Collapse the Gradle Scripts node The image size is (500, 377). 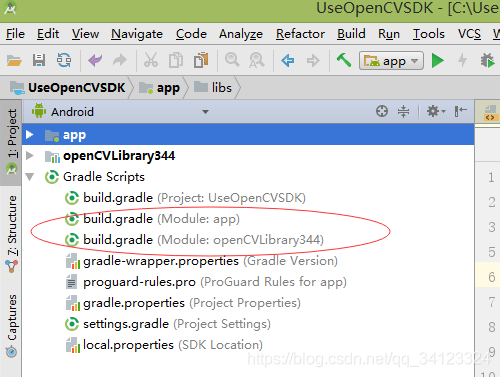click(30, 177)
